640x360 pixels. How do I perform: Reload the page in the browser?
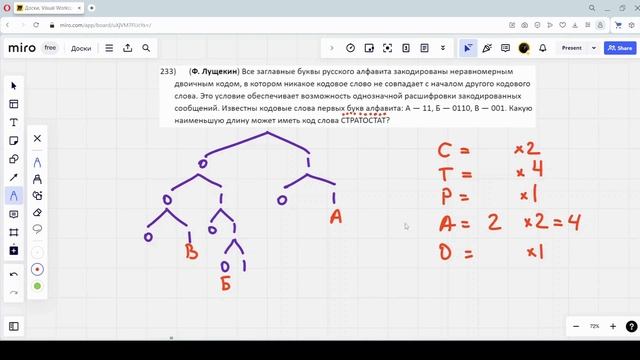pyautogui.click(x=36, y=25)
